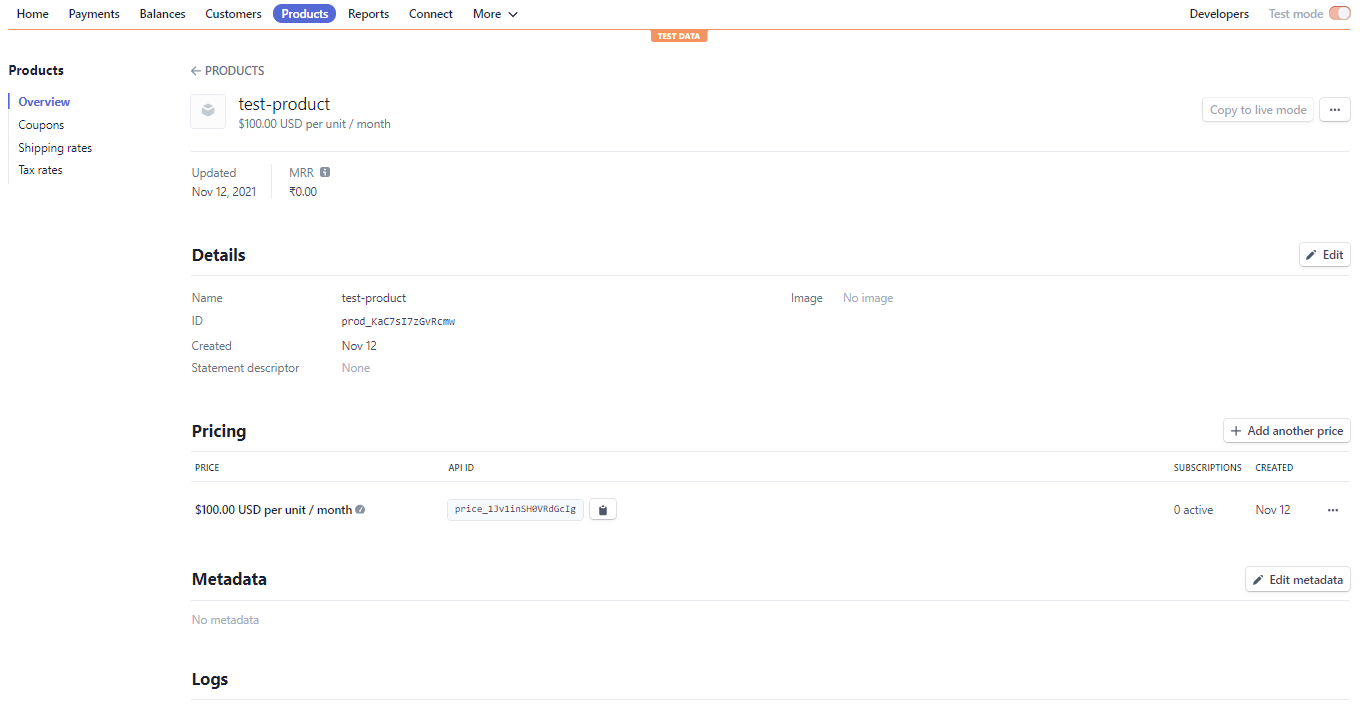Navigate to Reports in top navigation
Viewport: 1367px width, 706px height.
click(x=368, y=14)
